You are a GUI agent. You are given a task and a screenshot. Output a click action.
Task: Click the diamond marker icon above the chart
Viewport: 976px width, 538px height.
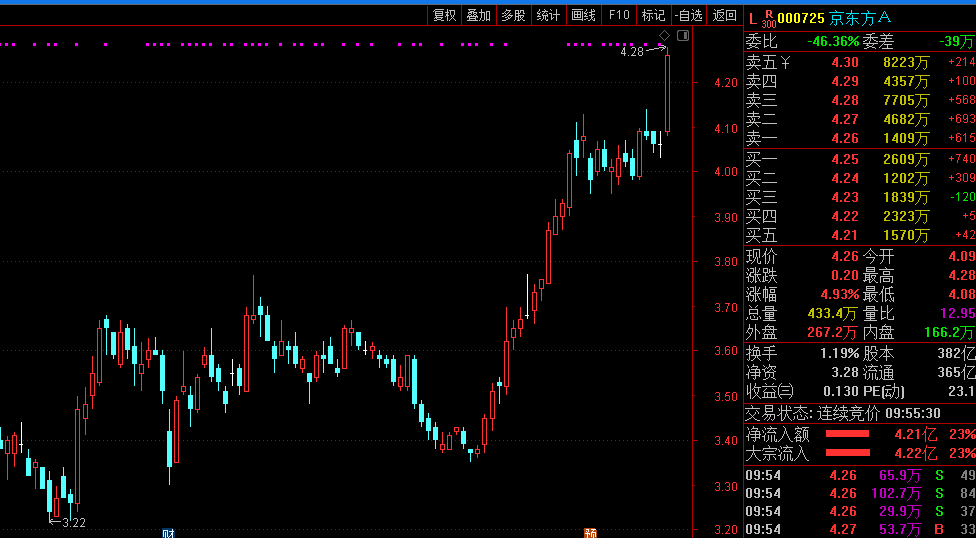tap(663, 36)
